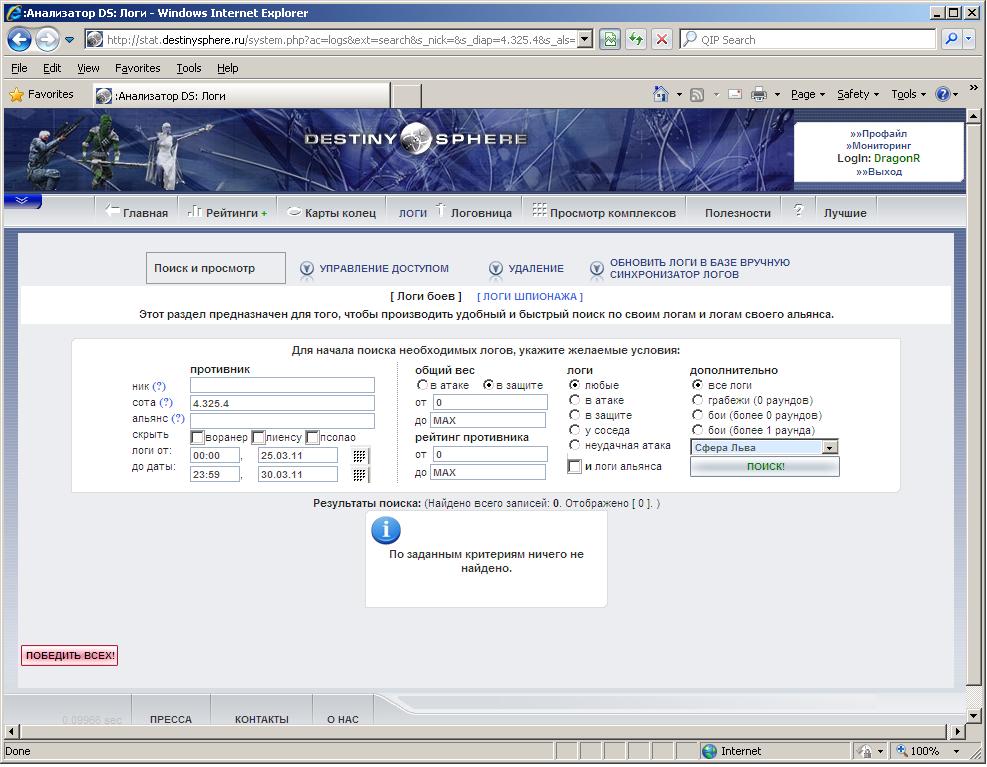Image resolution: width=987 pixels, height=767 pixels.
Task: Click the question mark icon before Лучшие
Action: click(x=798, y=211)
